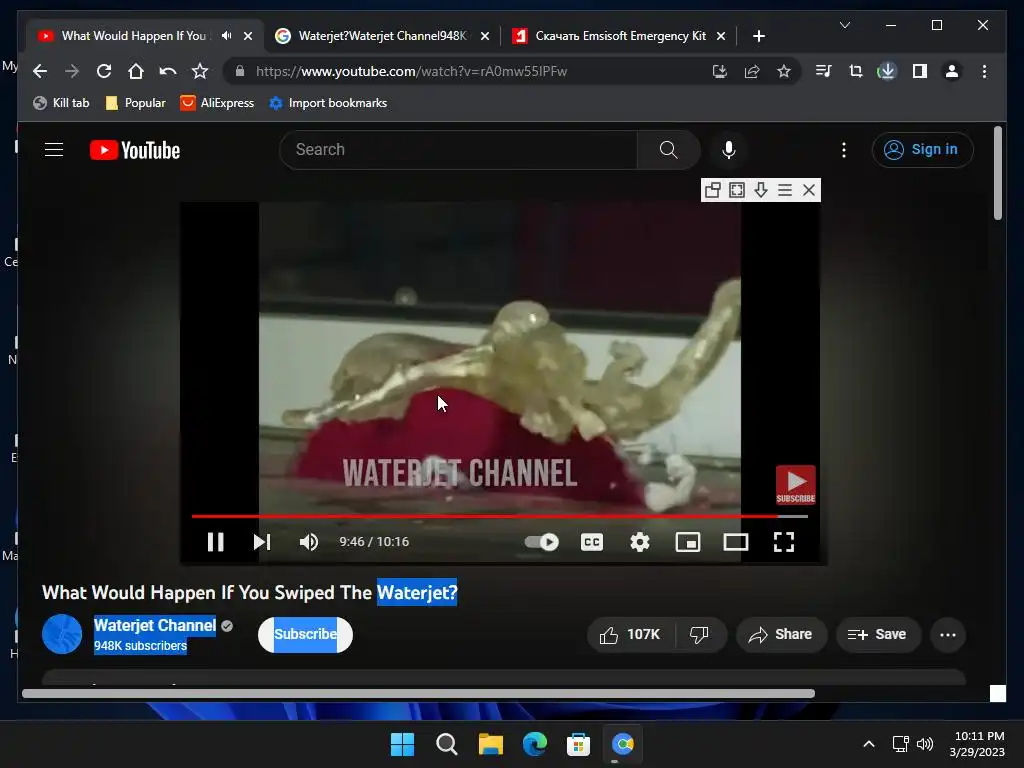Screen dimensions: 1024x768
Task: Open File Explorer from taskbar
Action: [490, 744]
